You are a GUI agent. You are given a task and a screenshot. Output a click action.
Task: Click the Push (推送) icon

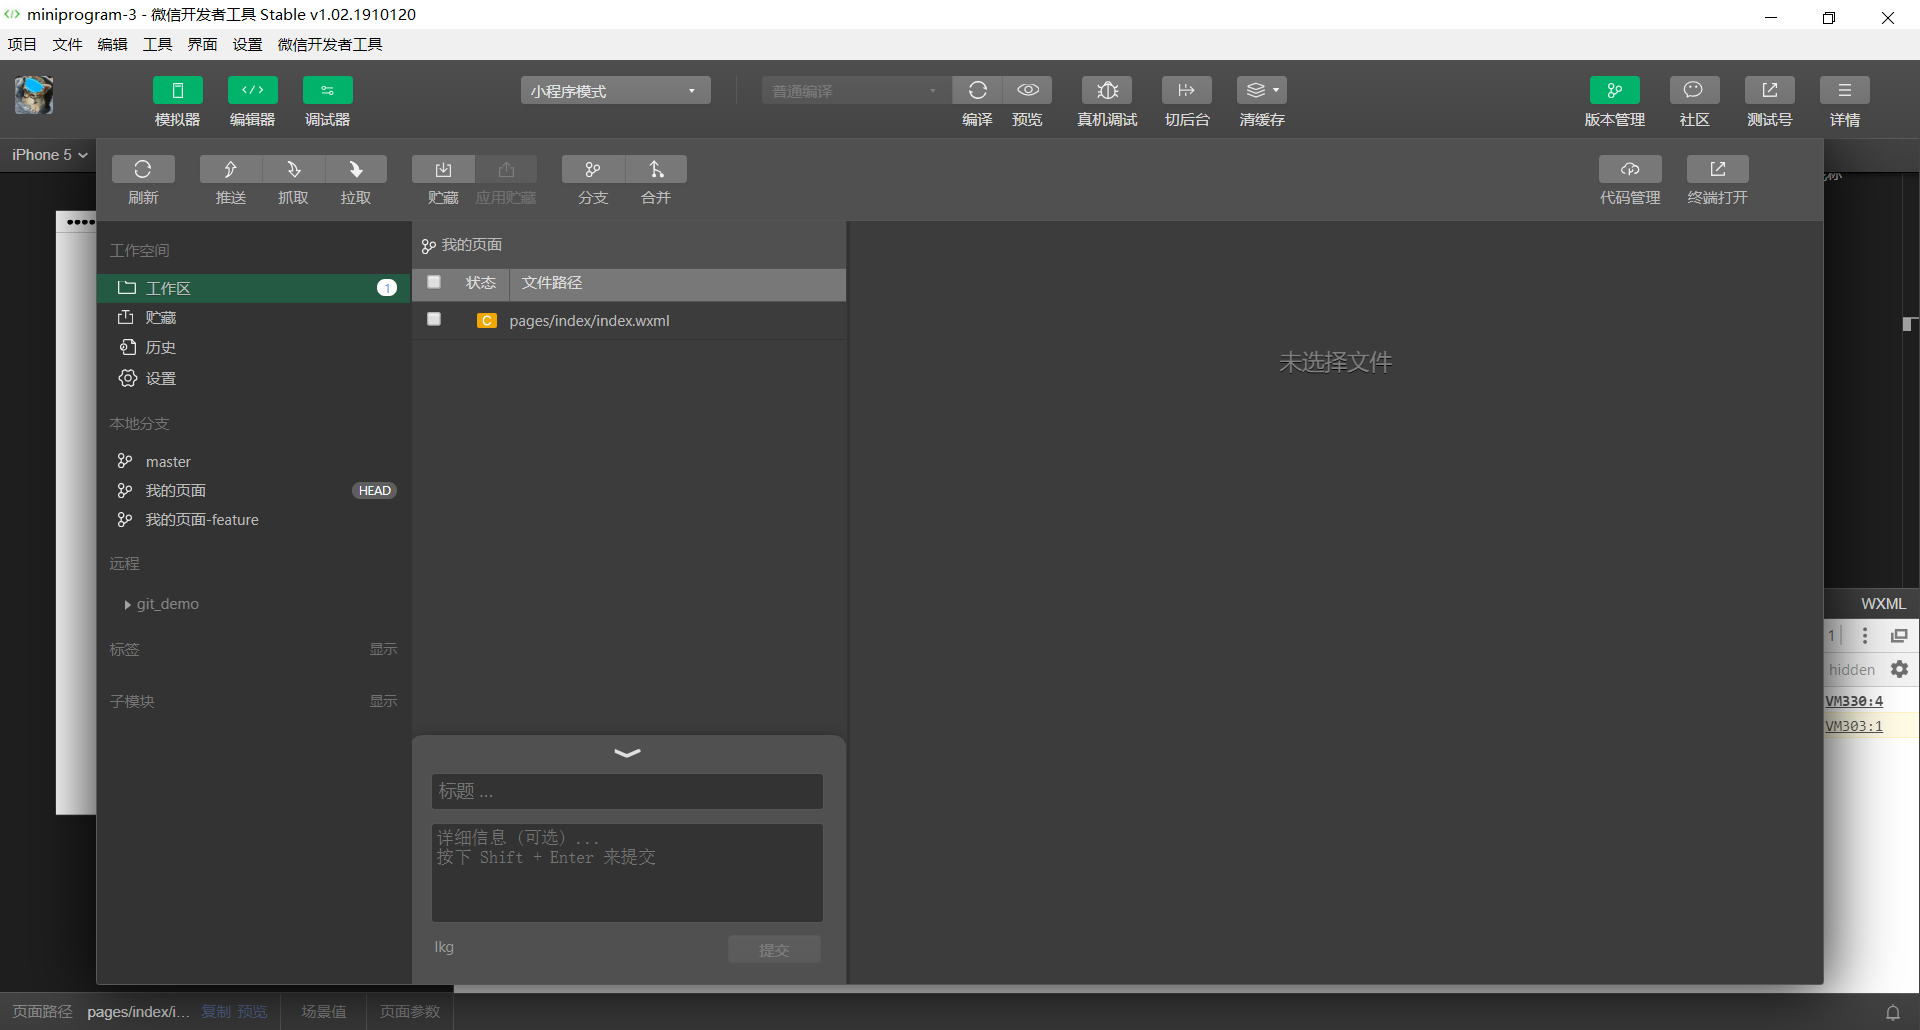[x=231, y=169]
